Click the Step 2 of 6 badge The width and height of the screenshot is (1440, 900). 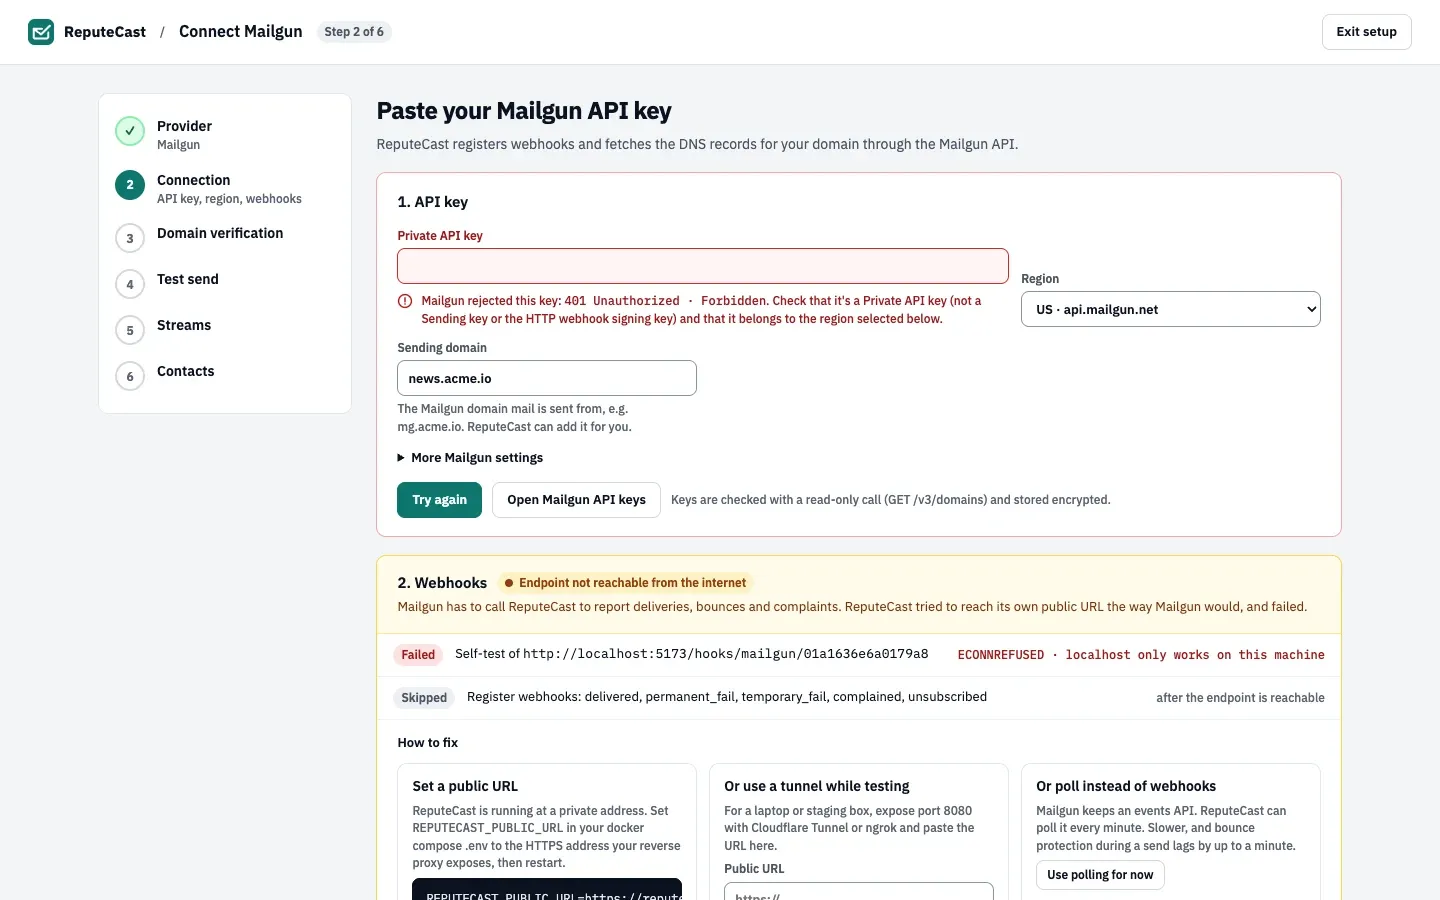(x=354, y=32)
